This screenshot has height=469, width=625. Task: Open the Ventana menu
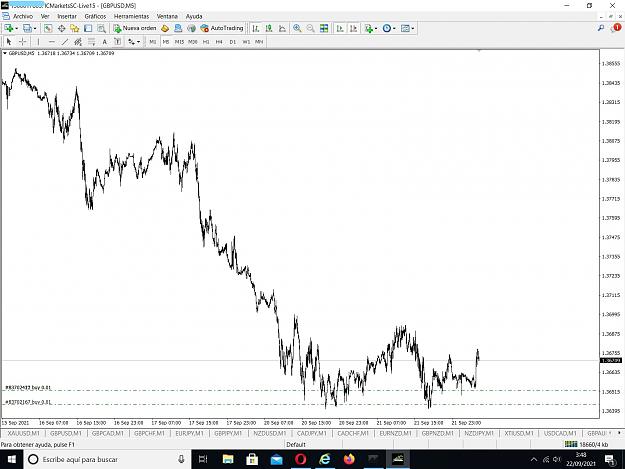167,16
